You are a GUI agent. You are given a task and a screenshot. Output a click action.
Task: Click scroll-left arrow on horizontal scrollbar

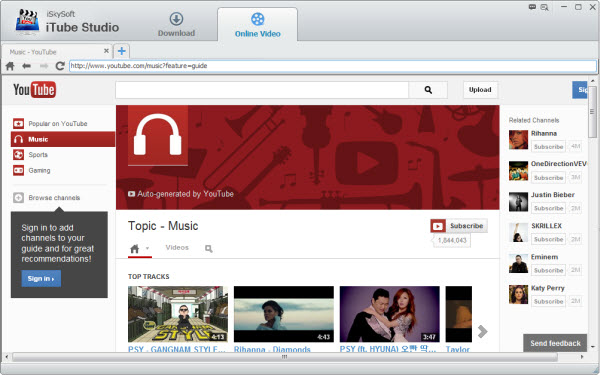[6, 357]
